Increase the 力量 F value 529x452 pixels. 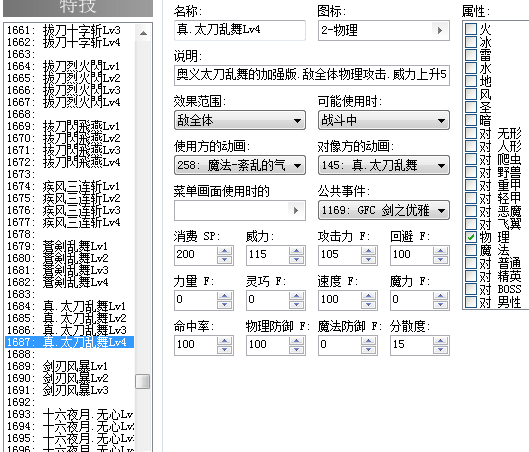224,296
